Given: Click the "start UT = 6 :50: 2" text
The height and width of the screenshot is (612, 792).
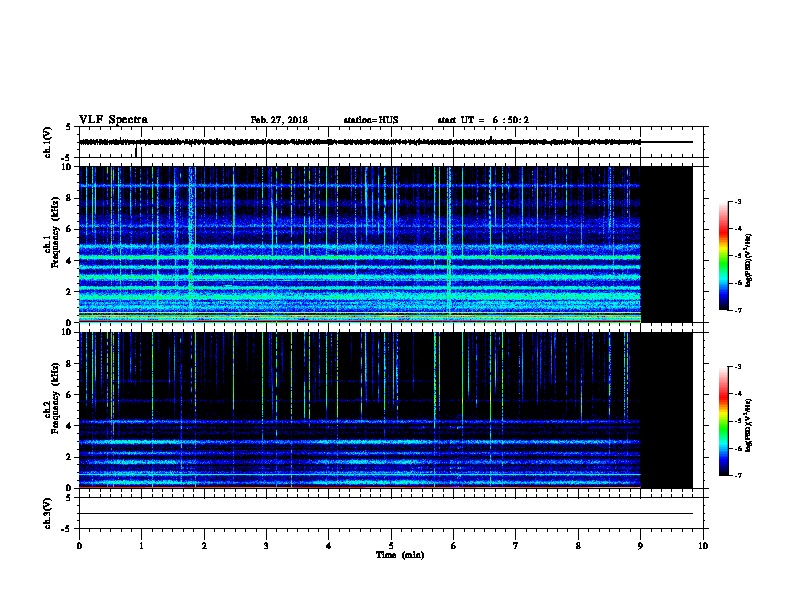Looking at the screenshot, I should pos(483,120).
